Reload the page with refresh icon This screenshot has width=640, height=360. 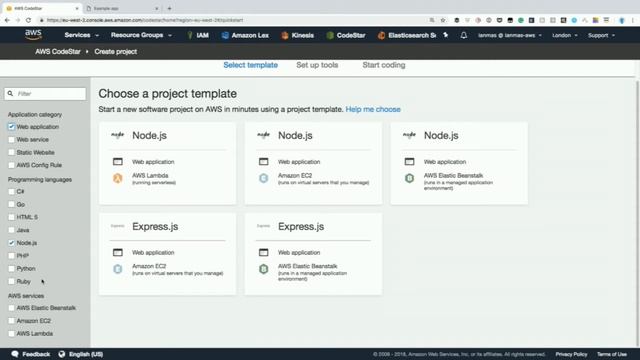tap(28, 20)
